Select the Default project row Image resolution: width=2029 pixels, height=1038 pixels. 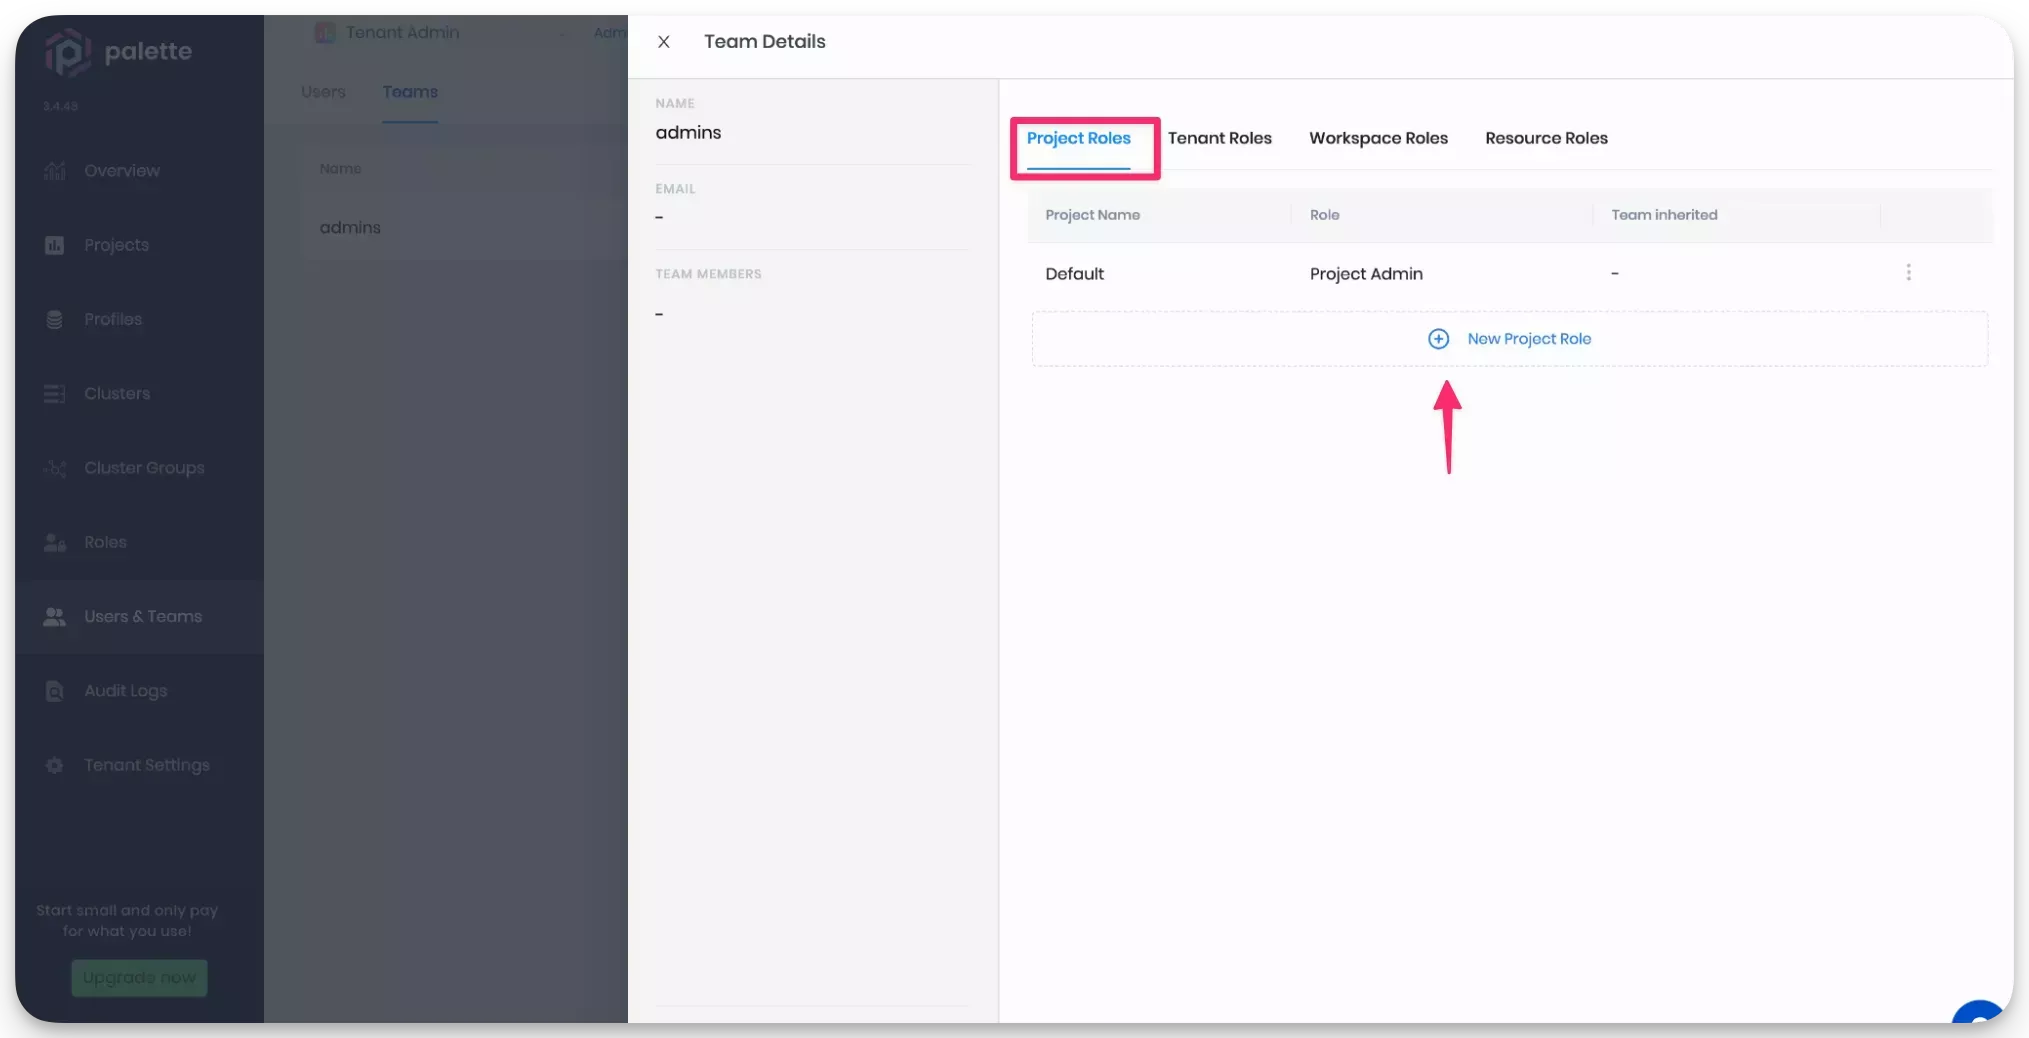point(1075,274)
